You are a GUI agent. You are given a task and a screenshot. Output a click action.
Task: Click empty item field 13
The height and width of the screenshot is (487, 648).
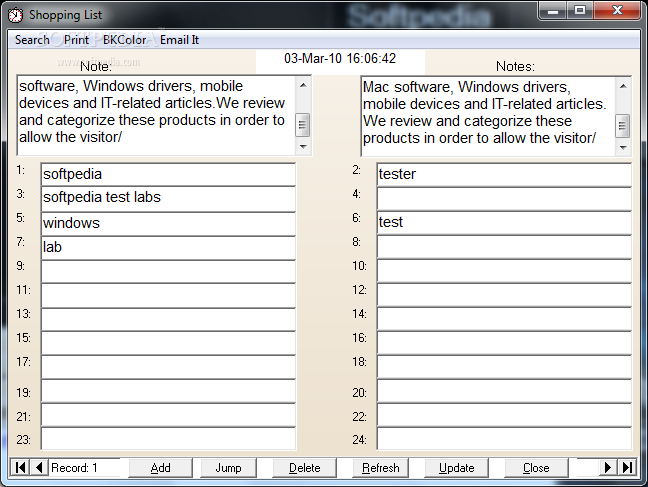pos(168,320)
